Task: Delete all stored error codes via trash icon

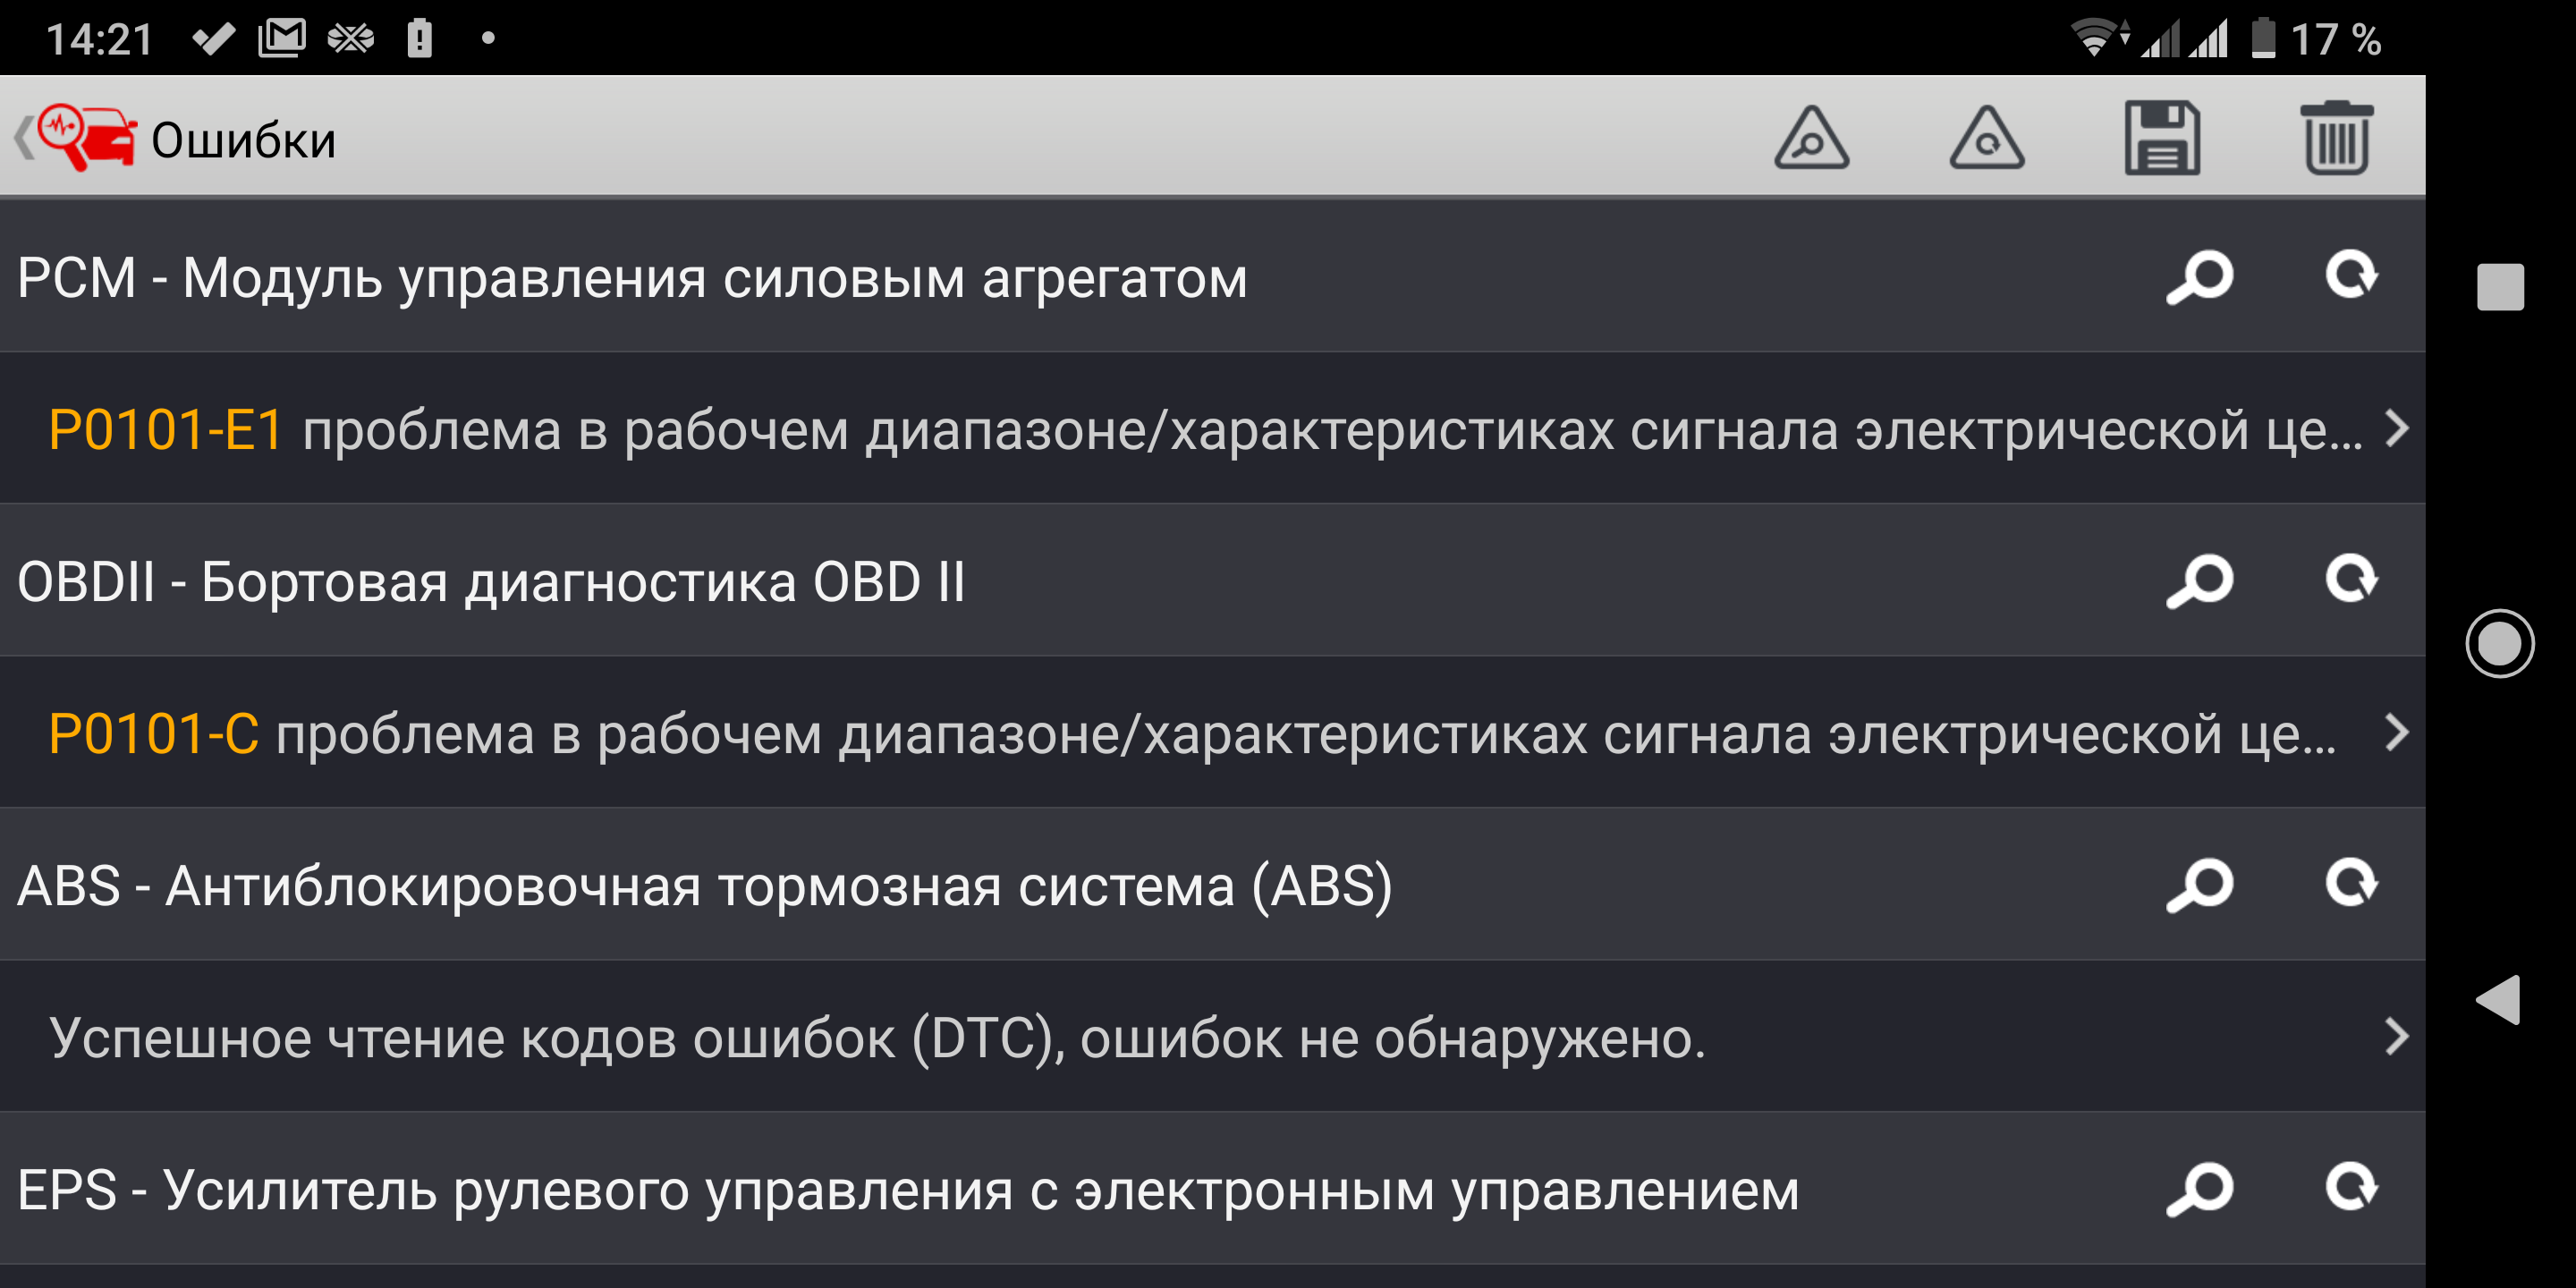Action: (x=2338, y=139)
